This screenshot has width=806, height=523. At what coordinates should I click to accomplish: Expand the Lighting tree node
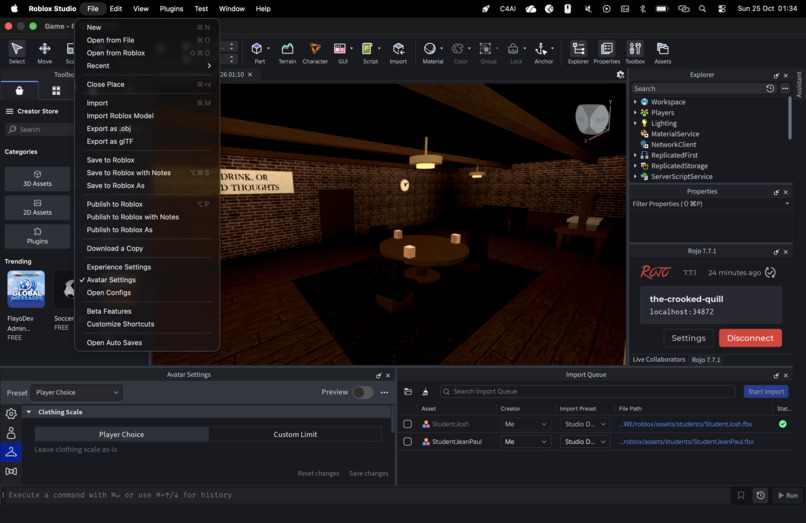tap(635, 123)
